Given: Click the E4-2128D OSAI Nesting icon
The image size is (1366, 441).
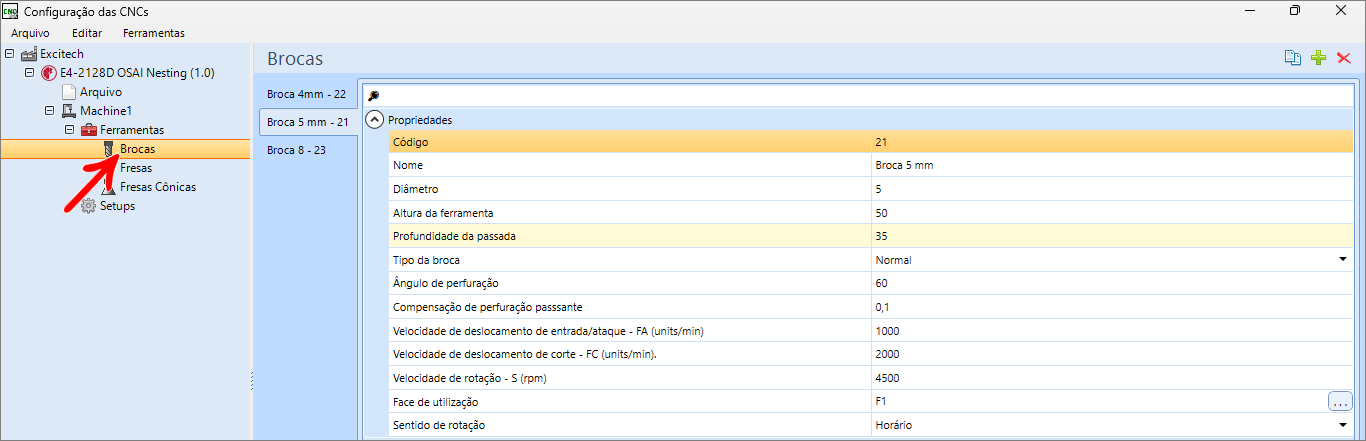Looking at the screenshot, I should 49,73.
